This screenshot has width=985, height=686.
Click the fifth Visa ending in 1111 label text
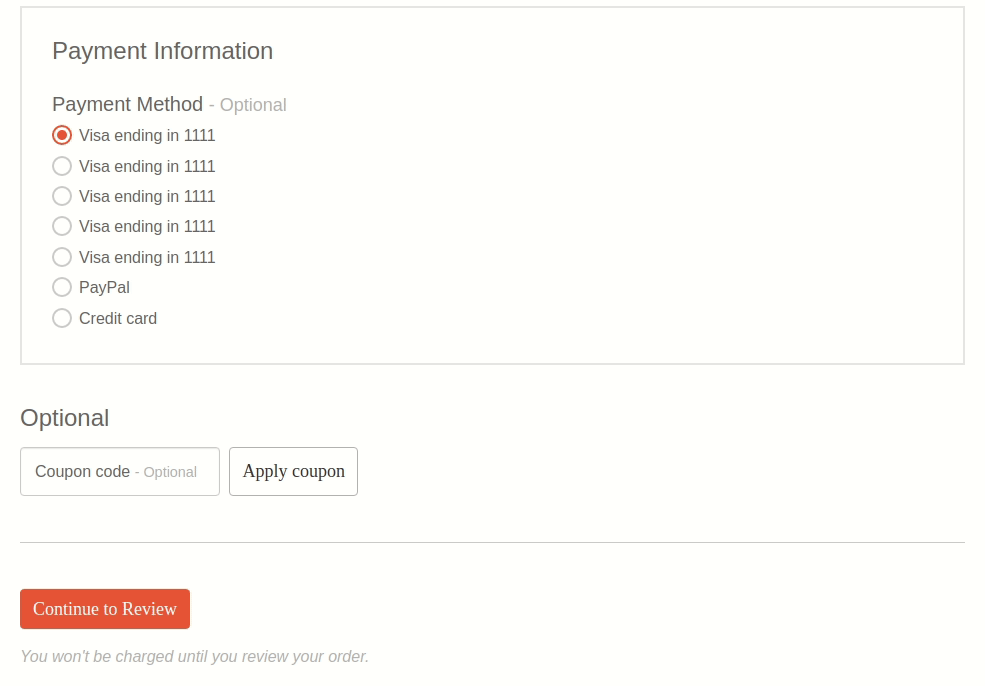pyautogui.click(x=147, y=258)
